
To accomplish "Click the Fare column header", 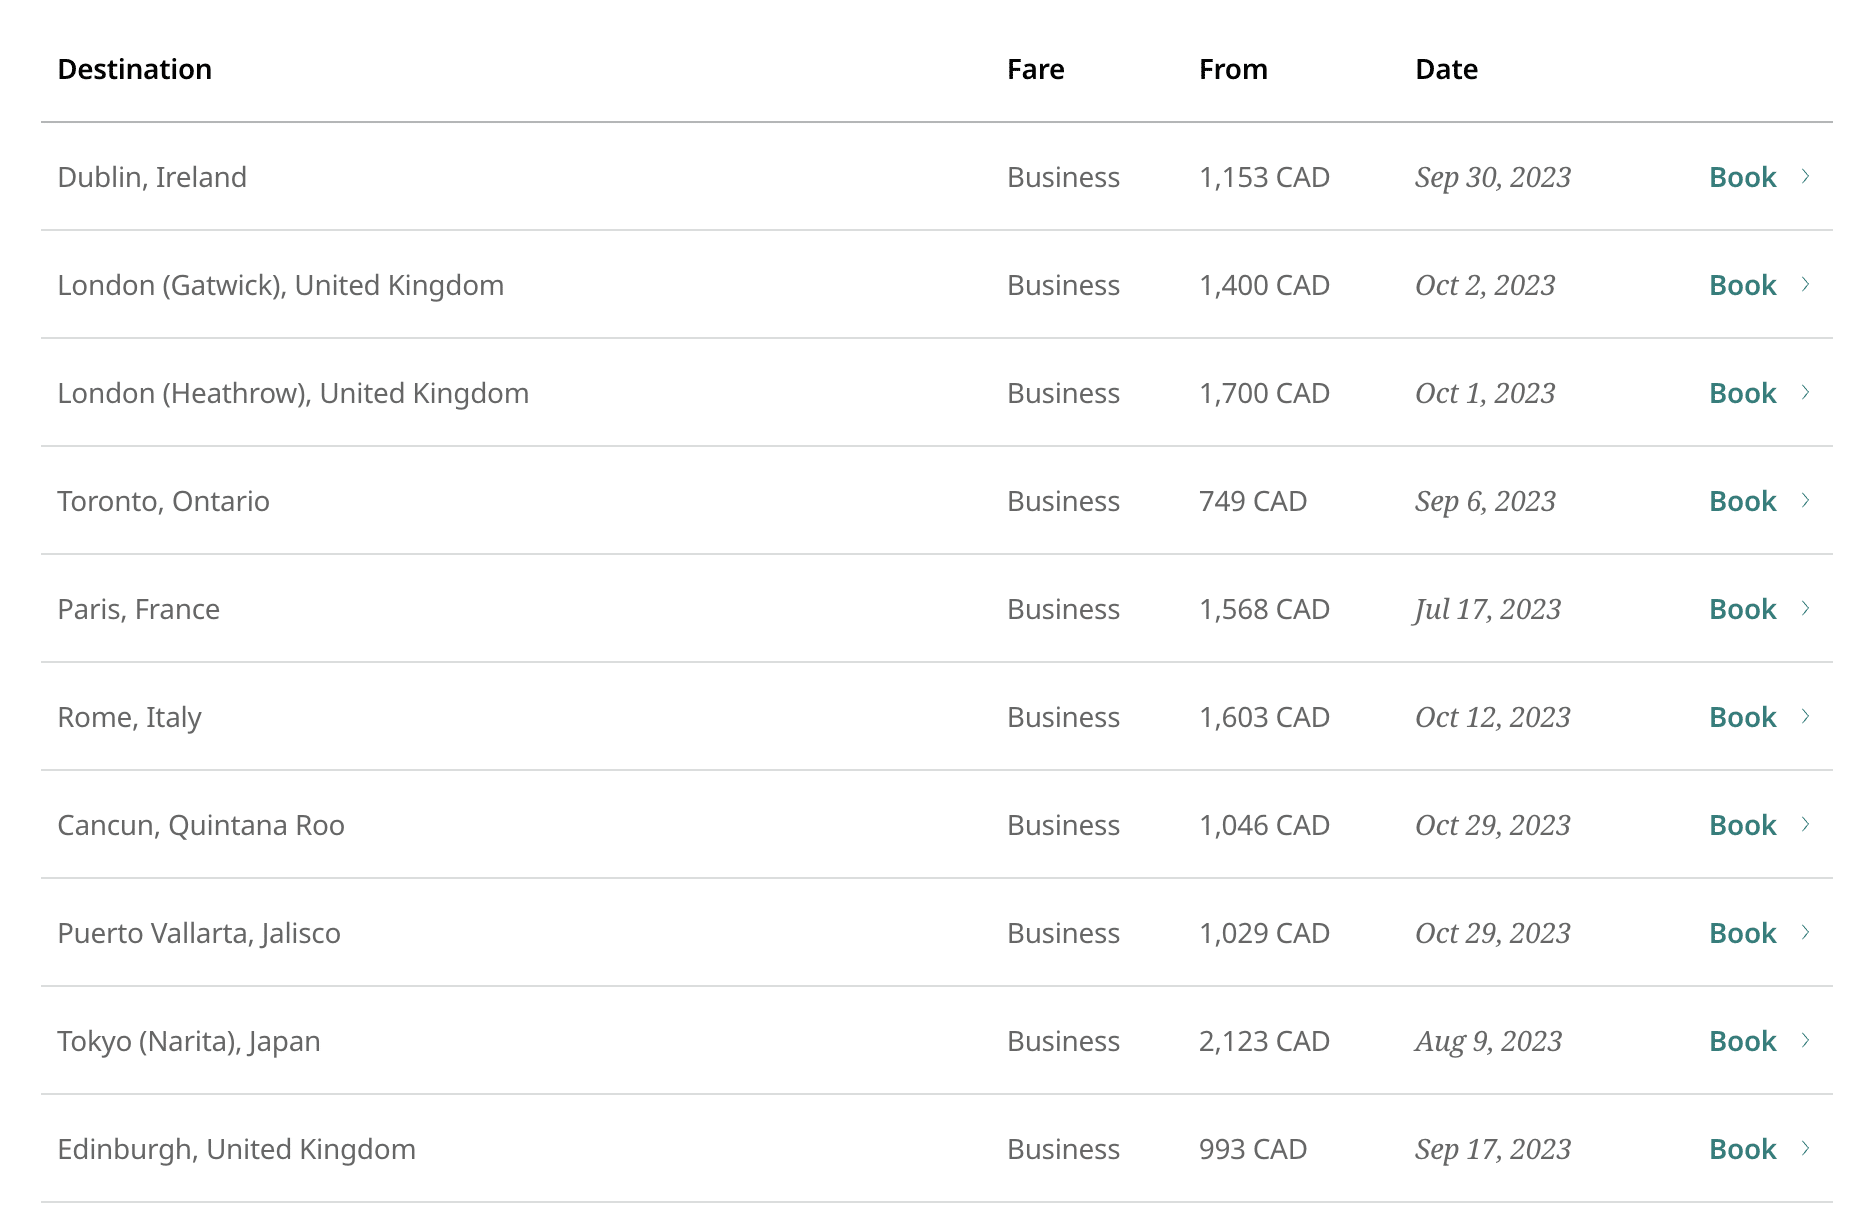I will [1035, 69].
